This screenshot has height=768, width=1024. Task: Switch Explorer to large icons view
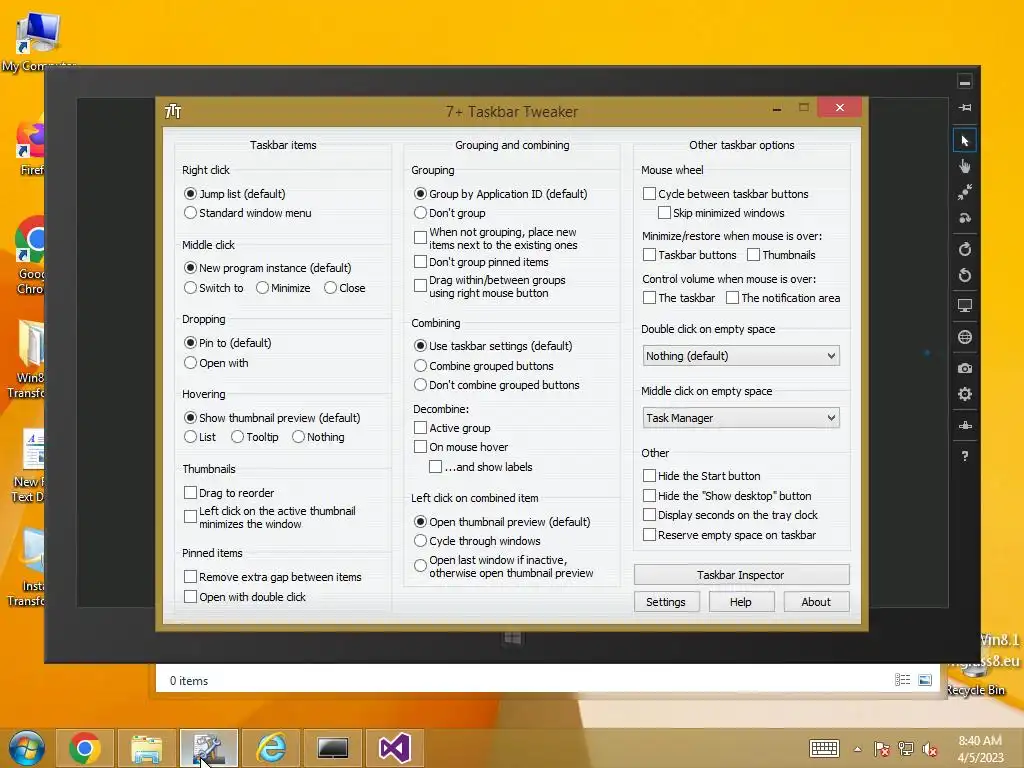pos(925,680)
